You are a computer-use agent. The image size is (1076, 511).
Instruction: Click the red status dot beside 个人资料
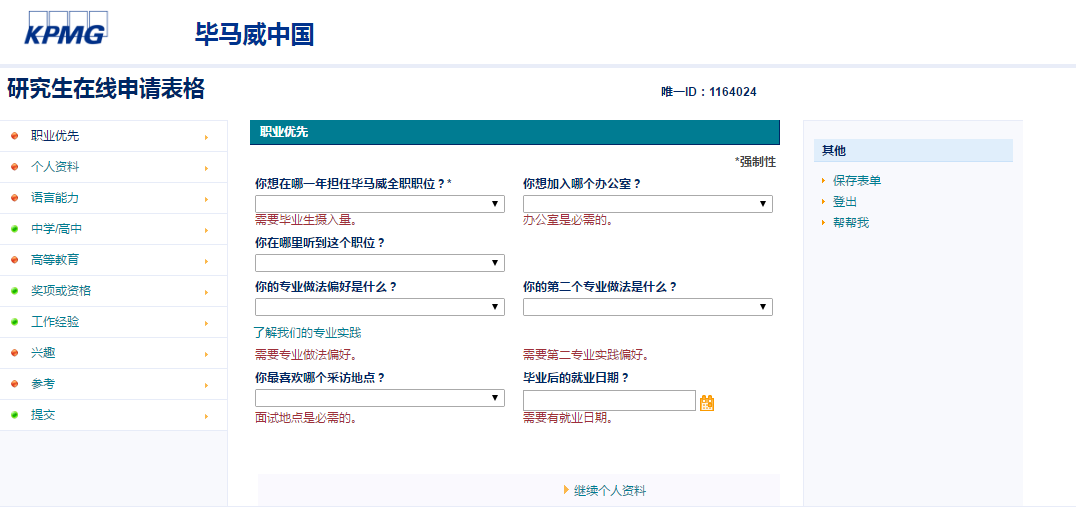(x=14, y=167)
